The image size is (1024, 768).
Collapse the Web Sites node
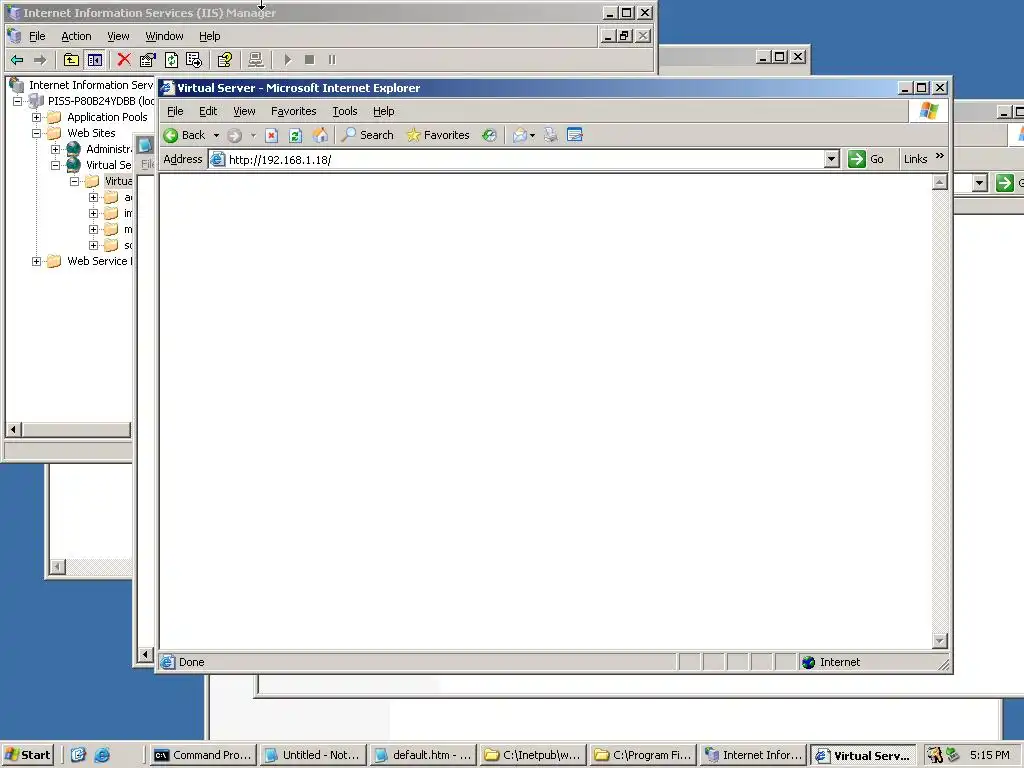[x=37, y=133]
